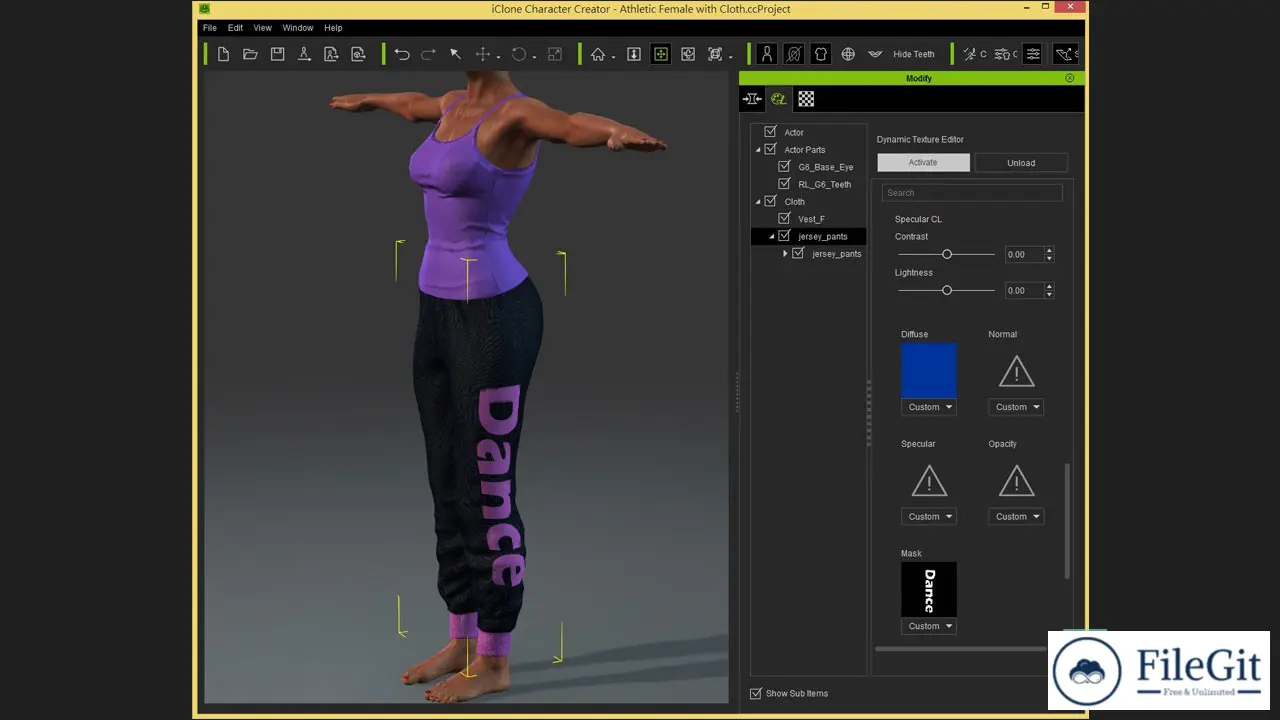Click the Hide Teeth mouth icon
The height and width of the screenshot is (720, 1280).
875,54
